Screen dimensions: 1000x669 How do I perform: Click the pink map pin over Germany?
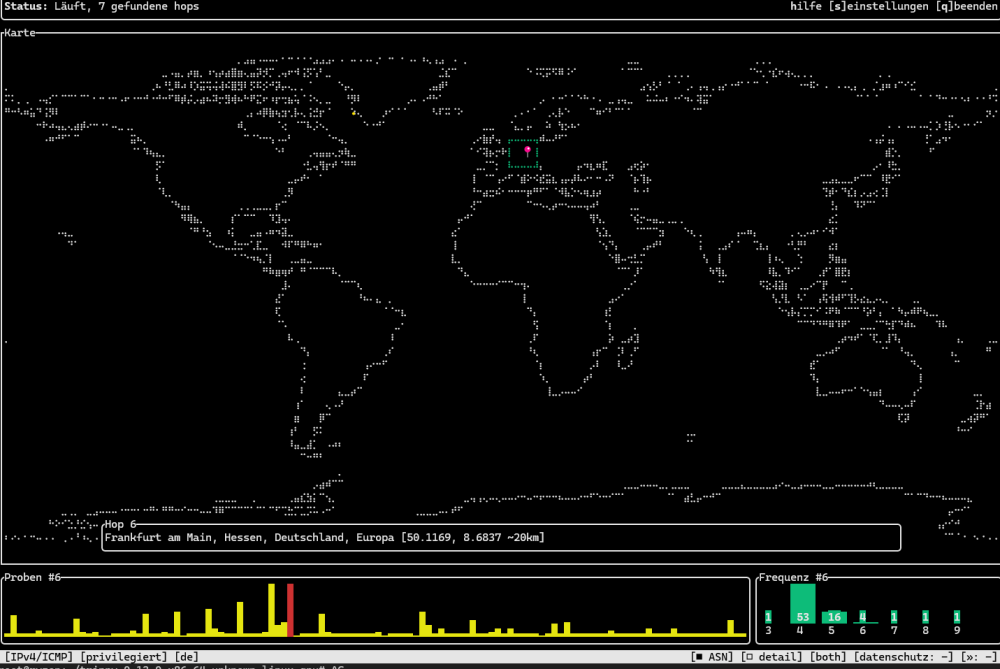point(527,151)
